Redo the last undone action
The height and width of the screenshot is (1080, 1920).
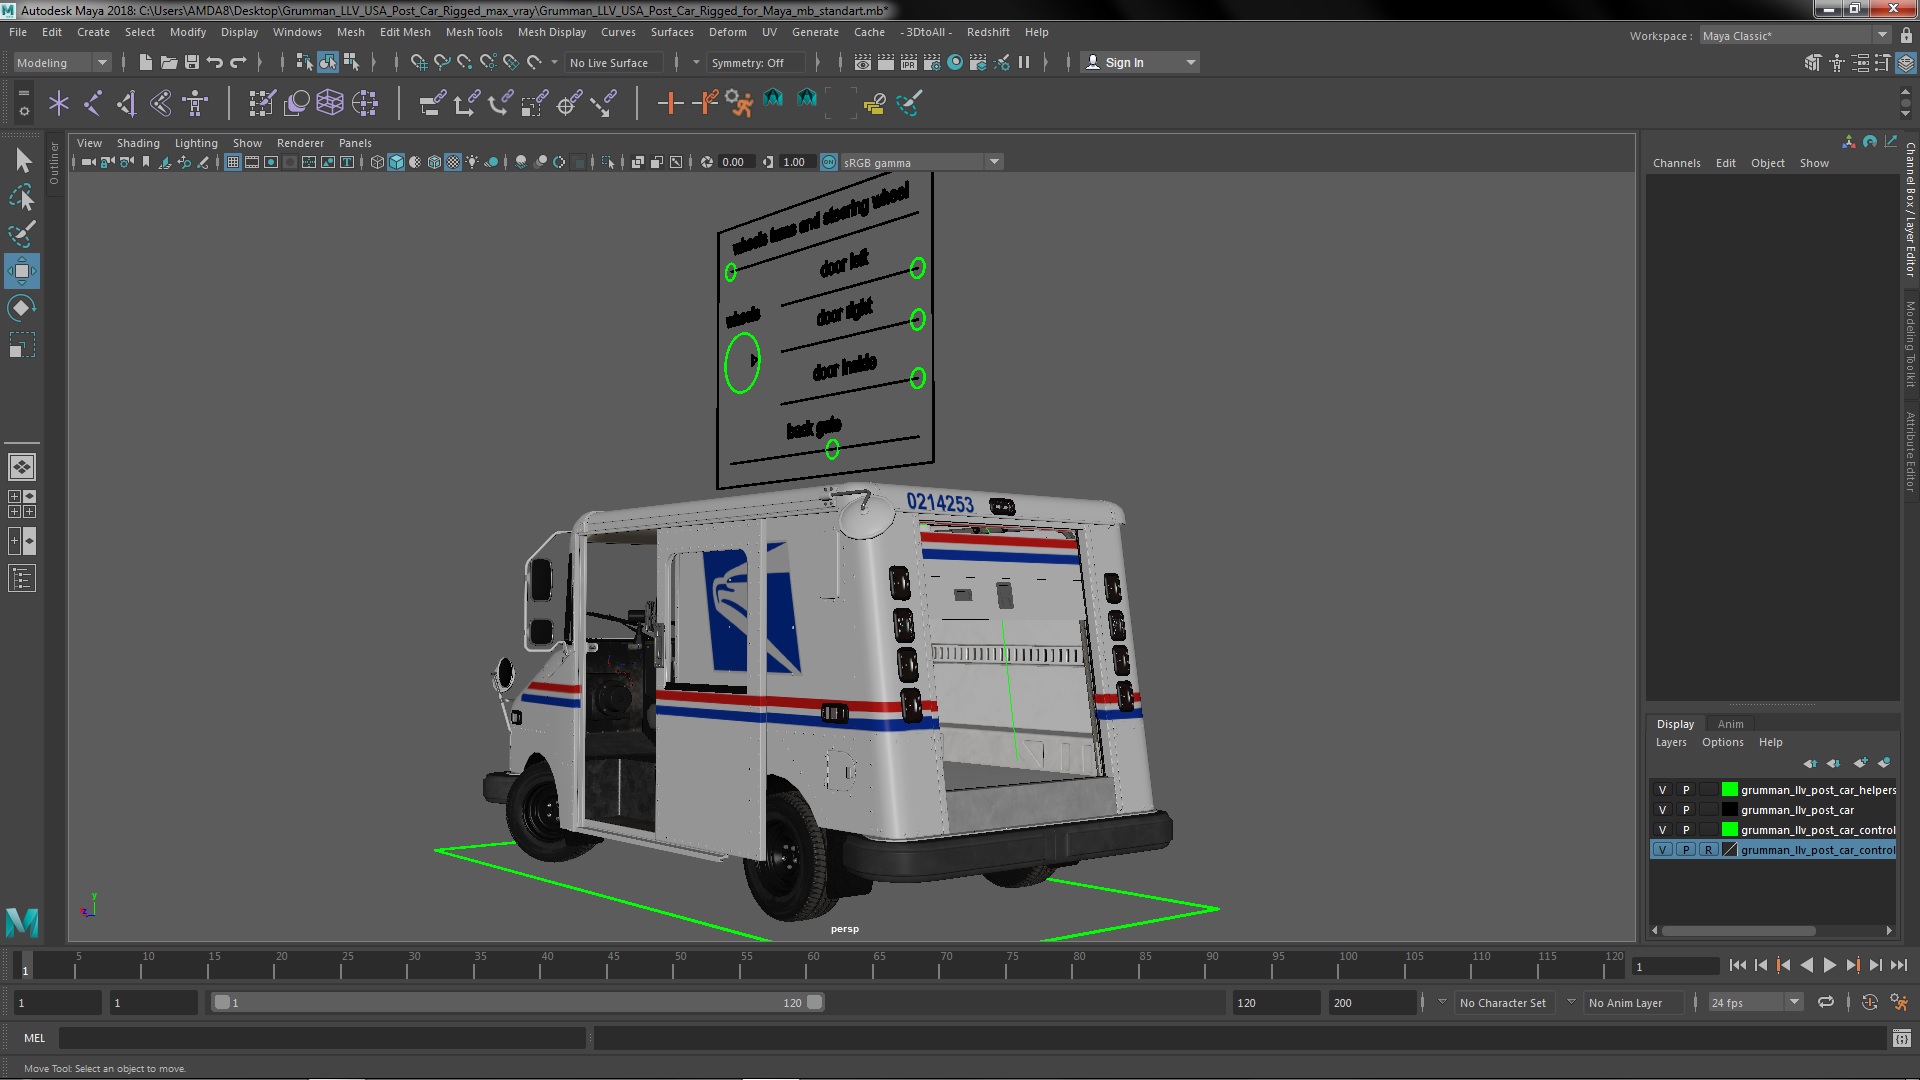pos(238,62)
